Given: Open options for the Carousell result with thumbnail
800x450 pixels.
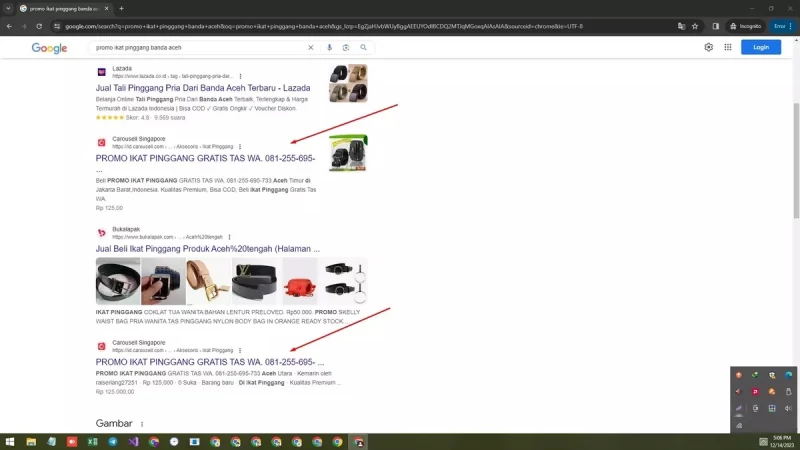Looking at the screenshot, I should [240, 146].
